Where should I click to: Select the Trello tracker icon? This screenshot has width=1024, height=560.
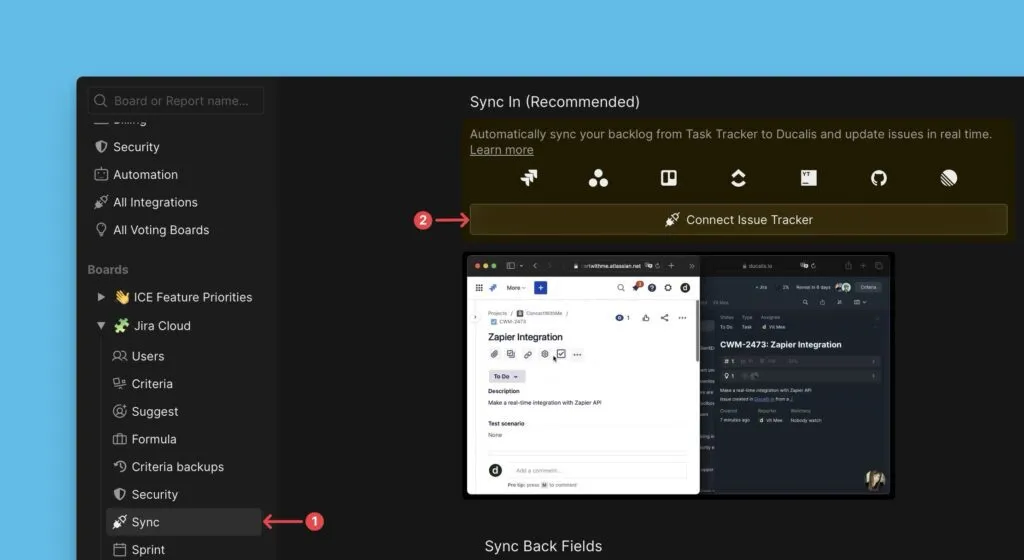(668, 178)
